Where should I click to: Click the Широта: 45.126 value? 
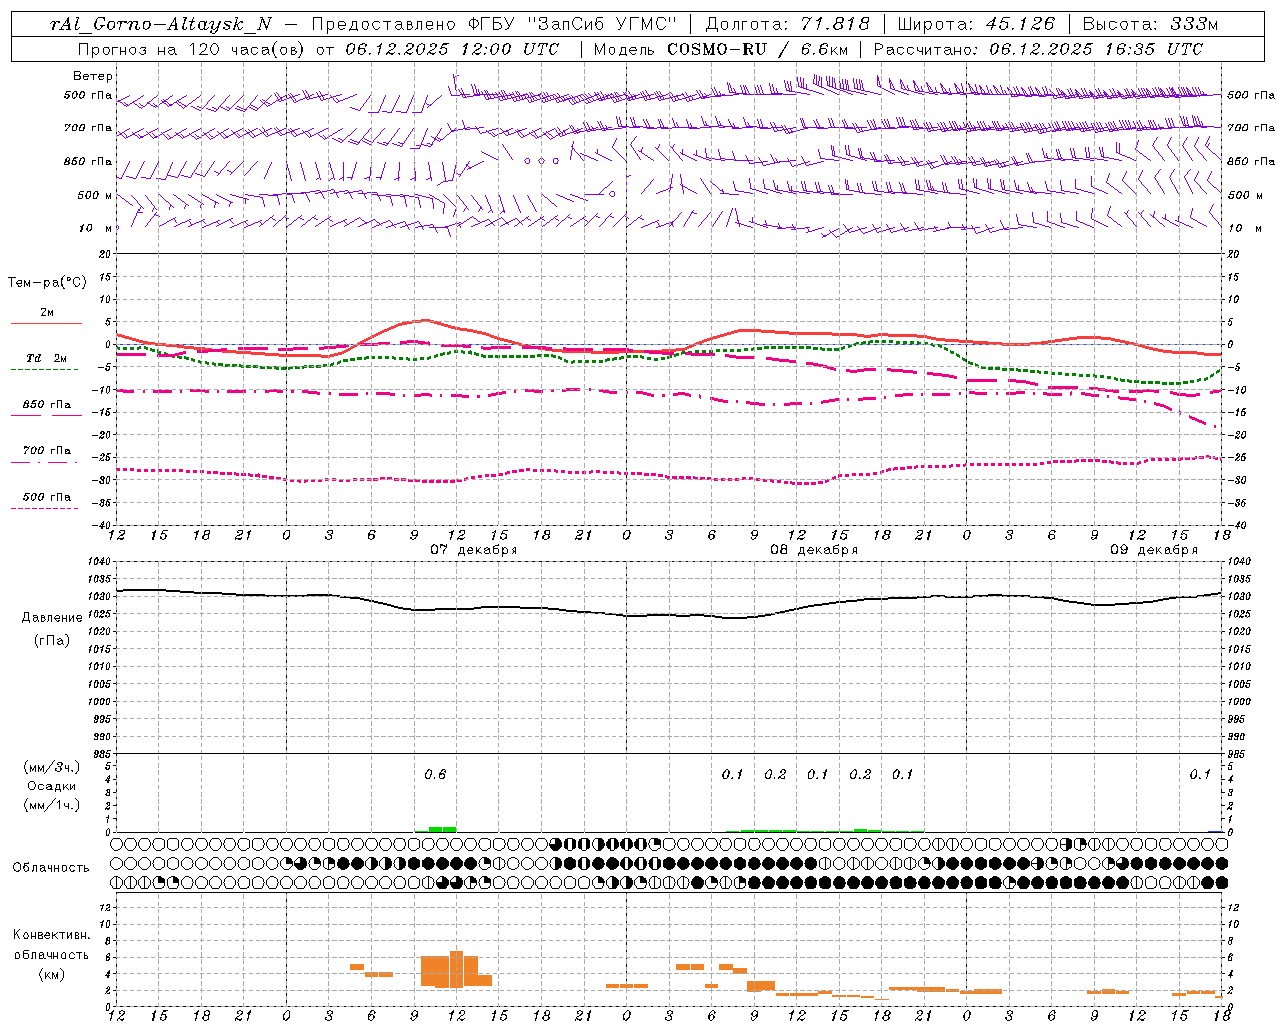point(976,24)
